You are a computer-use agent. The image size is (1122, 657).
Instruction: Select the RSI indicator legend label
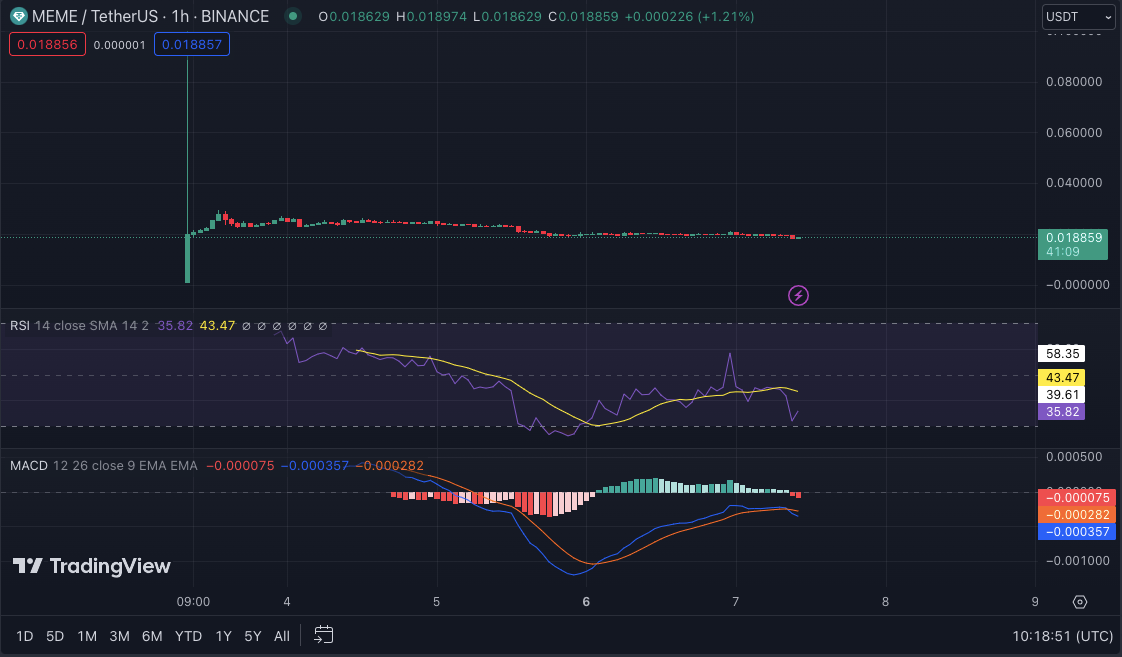20,325
